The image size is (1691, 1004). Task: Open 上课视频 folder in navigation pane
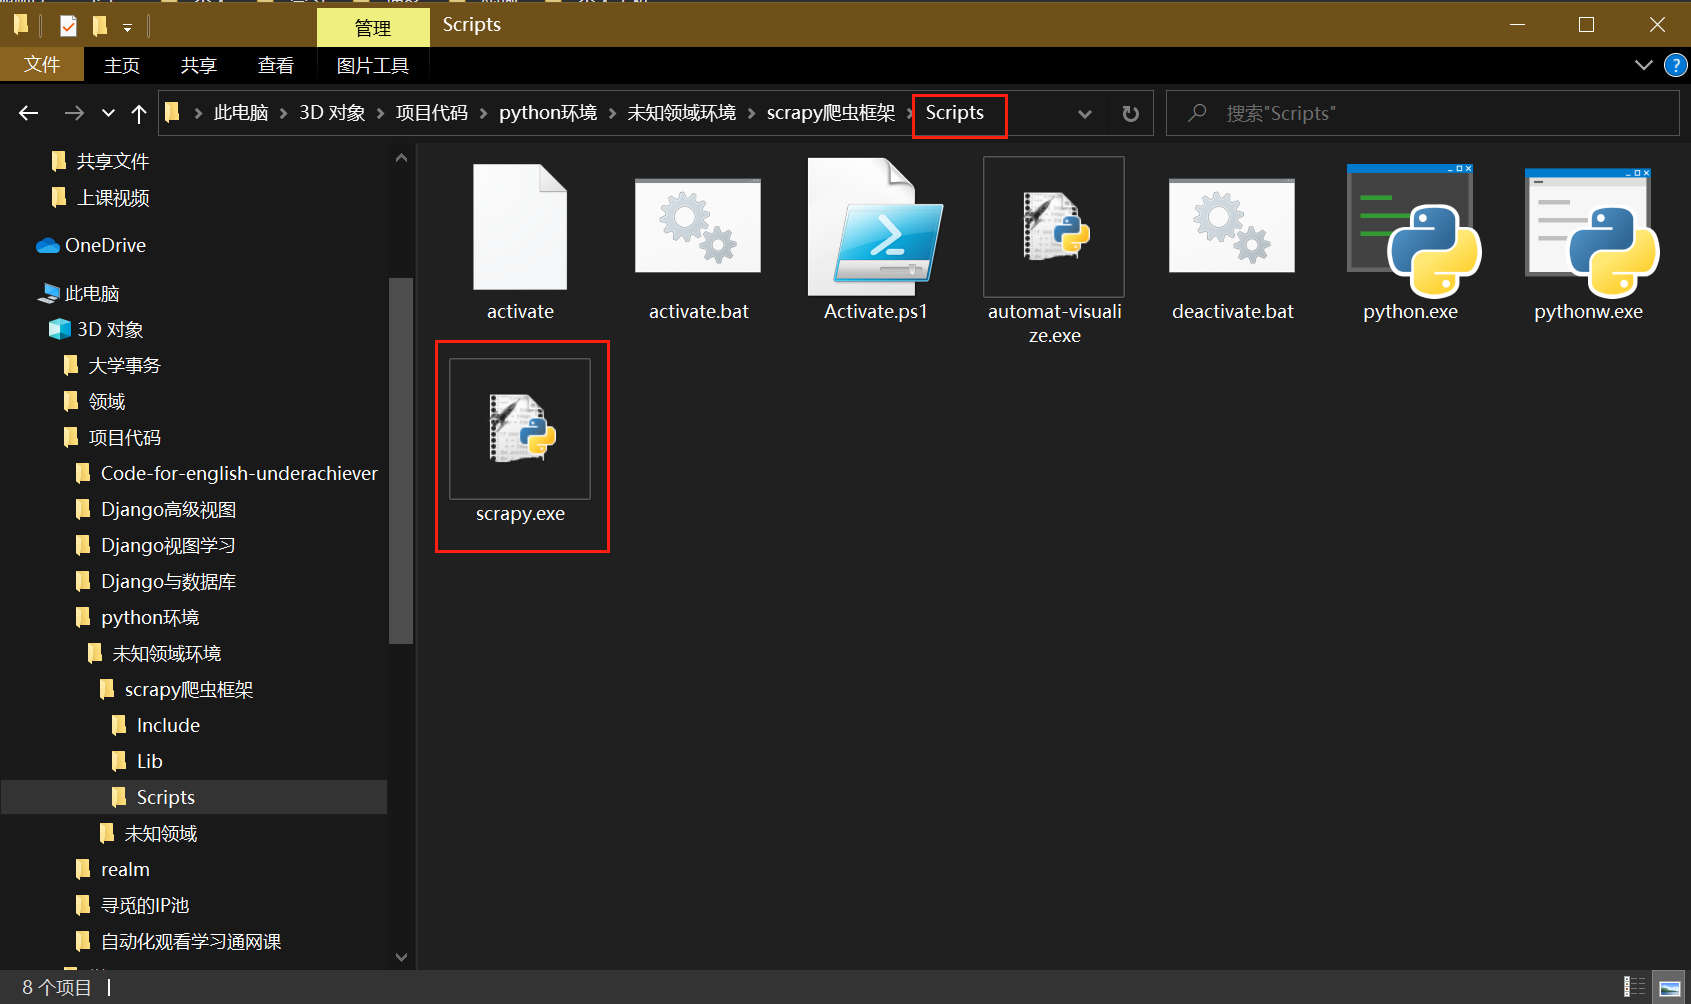coord(112,197)
